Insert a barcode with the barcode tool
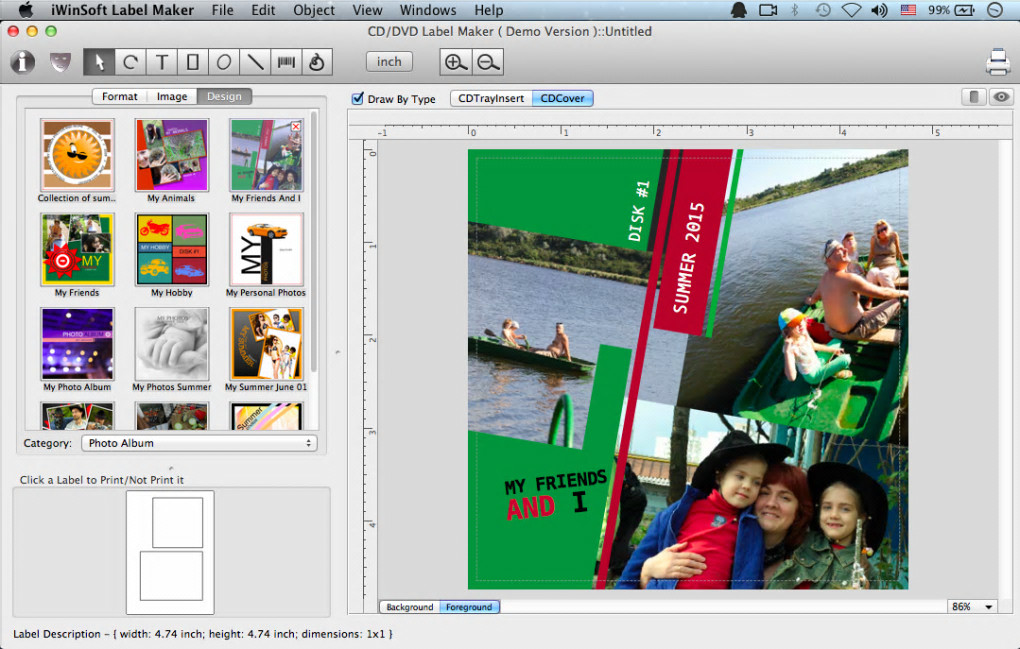This screenshot has height=649, width=1020. point(287,62)
